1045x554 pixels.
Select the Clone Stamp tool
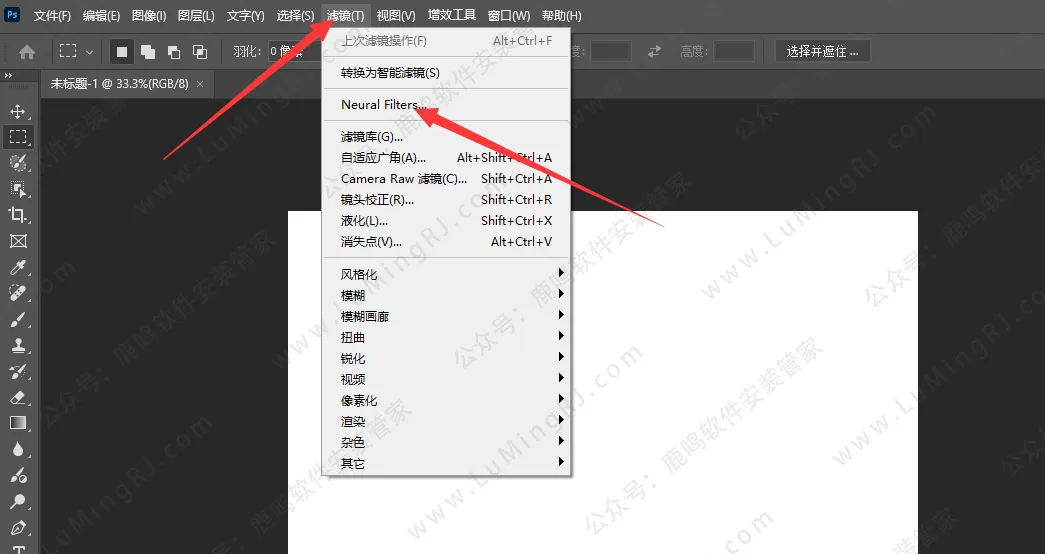tap(18, 345)
